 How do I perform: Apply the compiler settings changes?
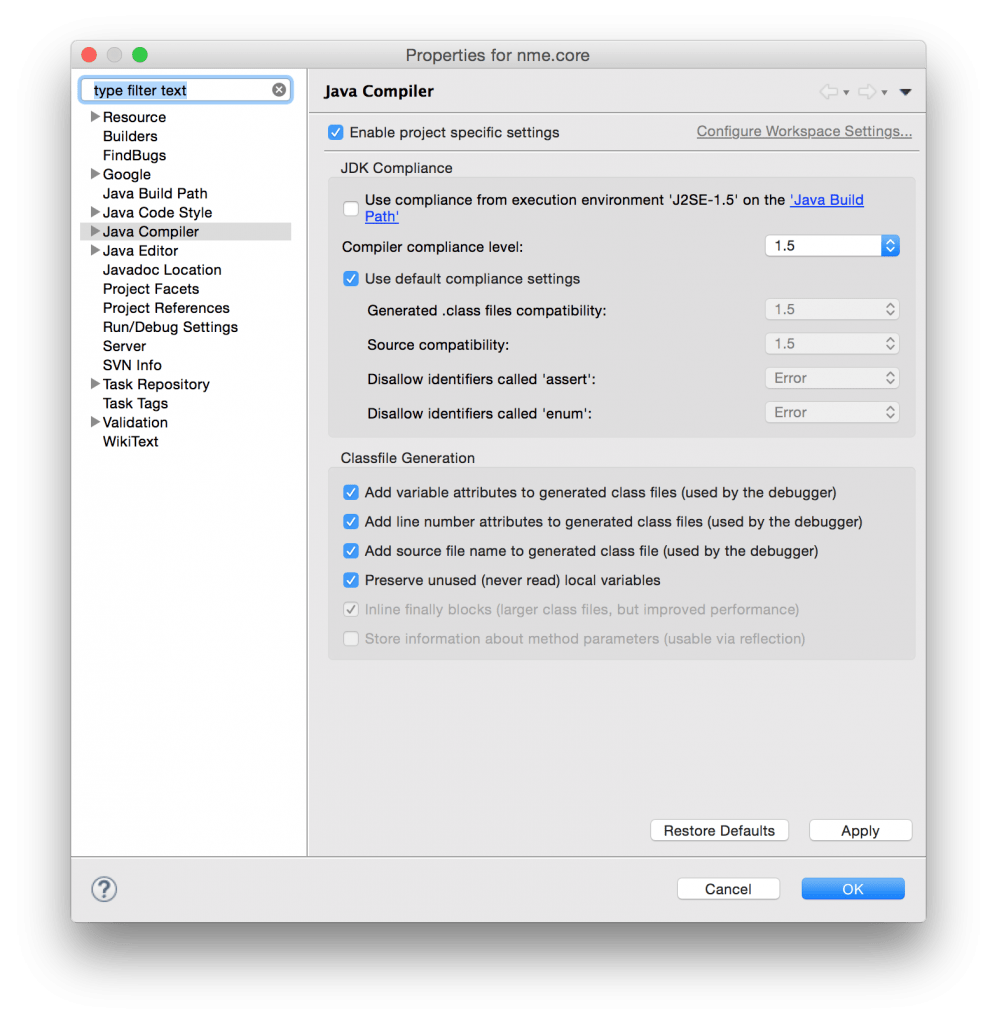[860, 830]
